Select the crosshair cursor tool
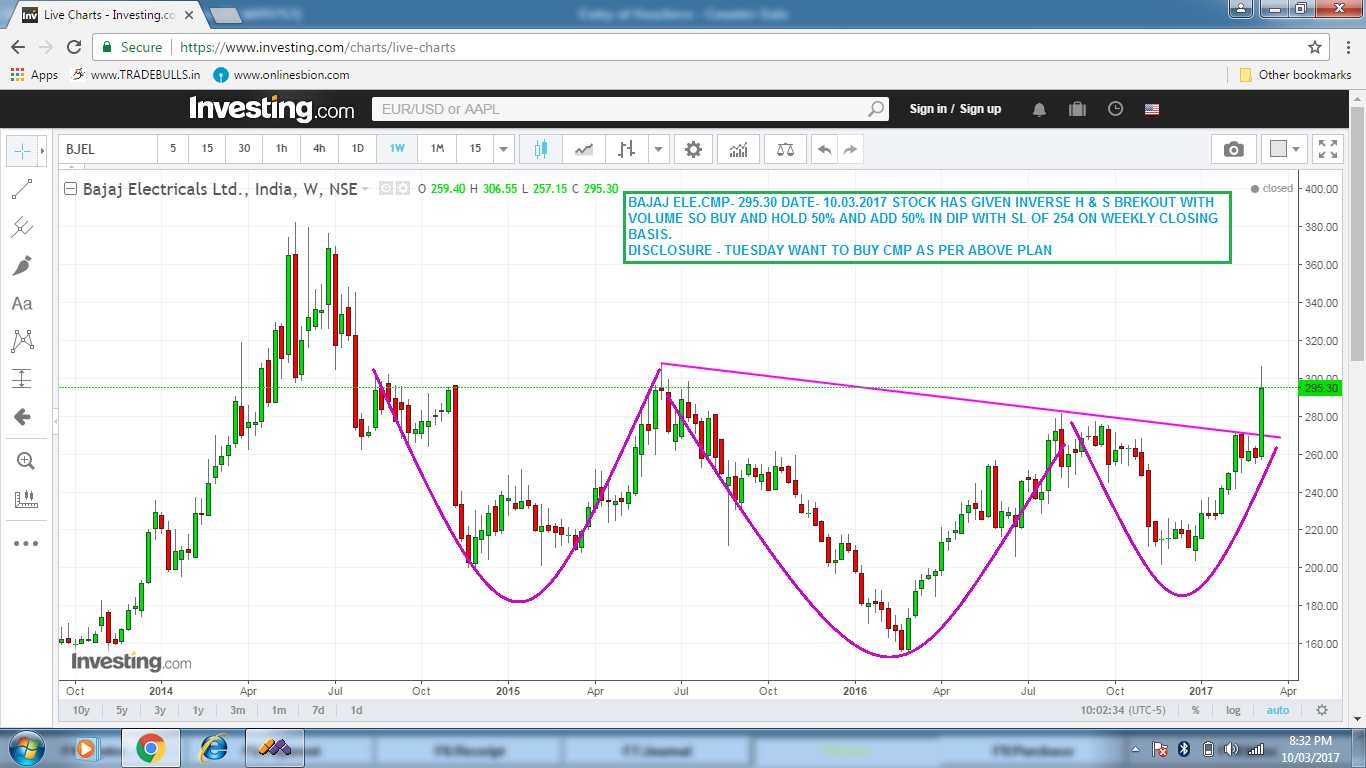This screenshot has height=768, width=1366. click(x=21, y=150)
